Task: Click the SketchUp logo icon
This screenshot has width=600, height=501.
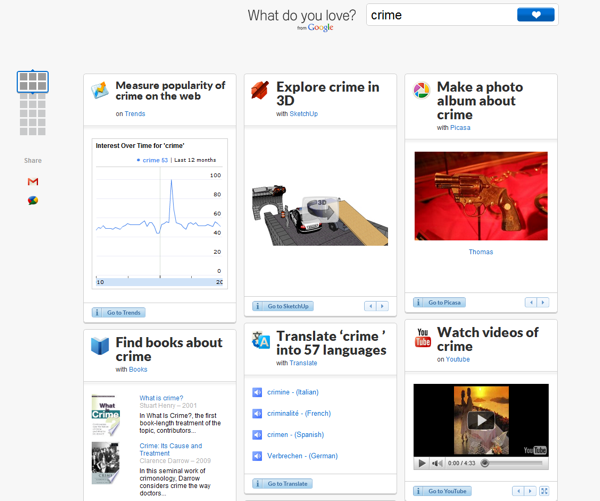Action: [x=260, y=91]
